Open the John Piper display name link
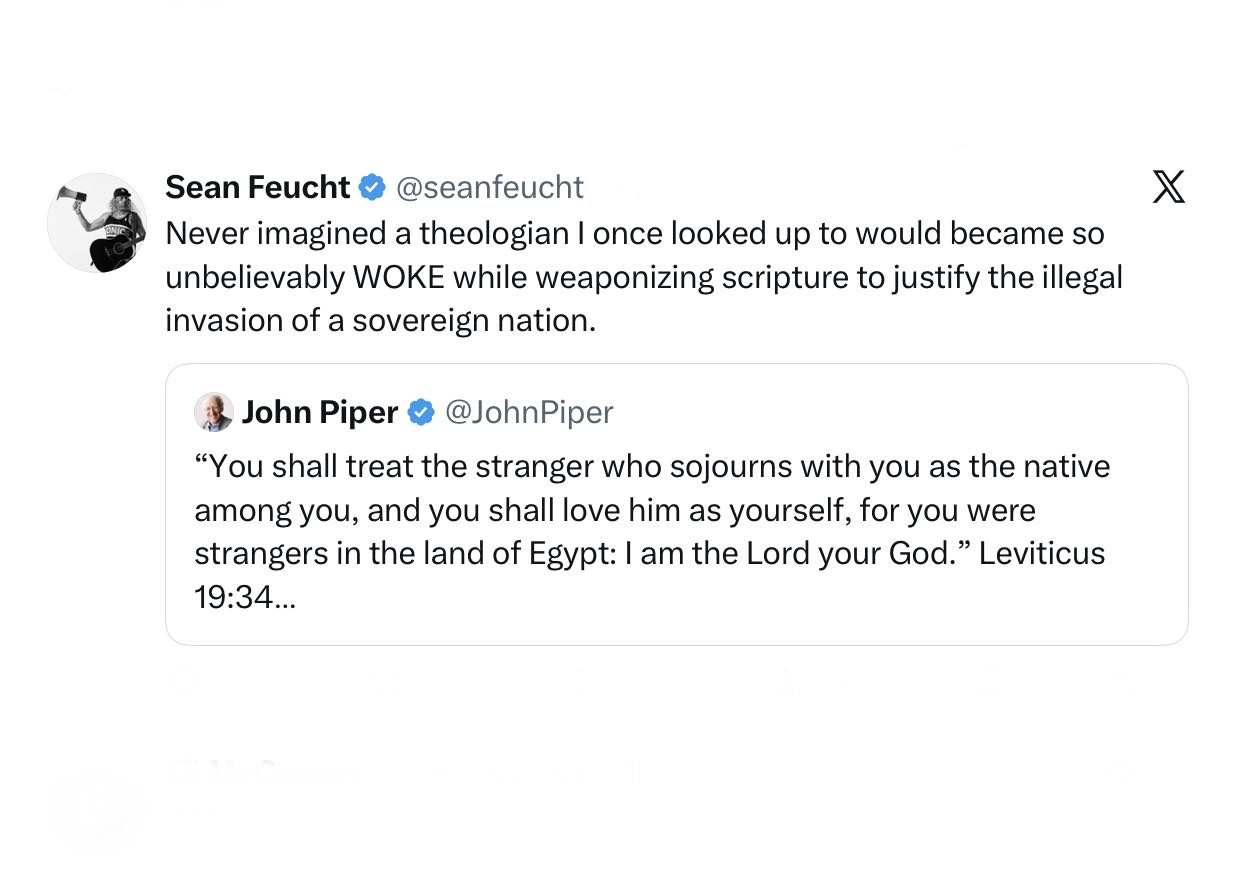The height and width of the screenshot is (870, 1248). coord(320,412)
